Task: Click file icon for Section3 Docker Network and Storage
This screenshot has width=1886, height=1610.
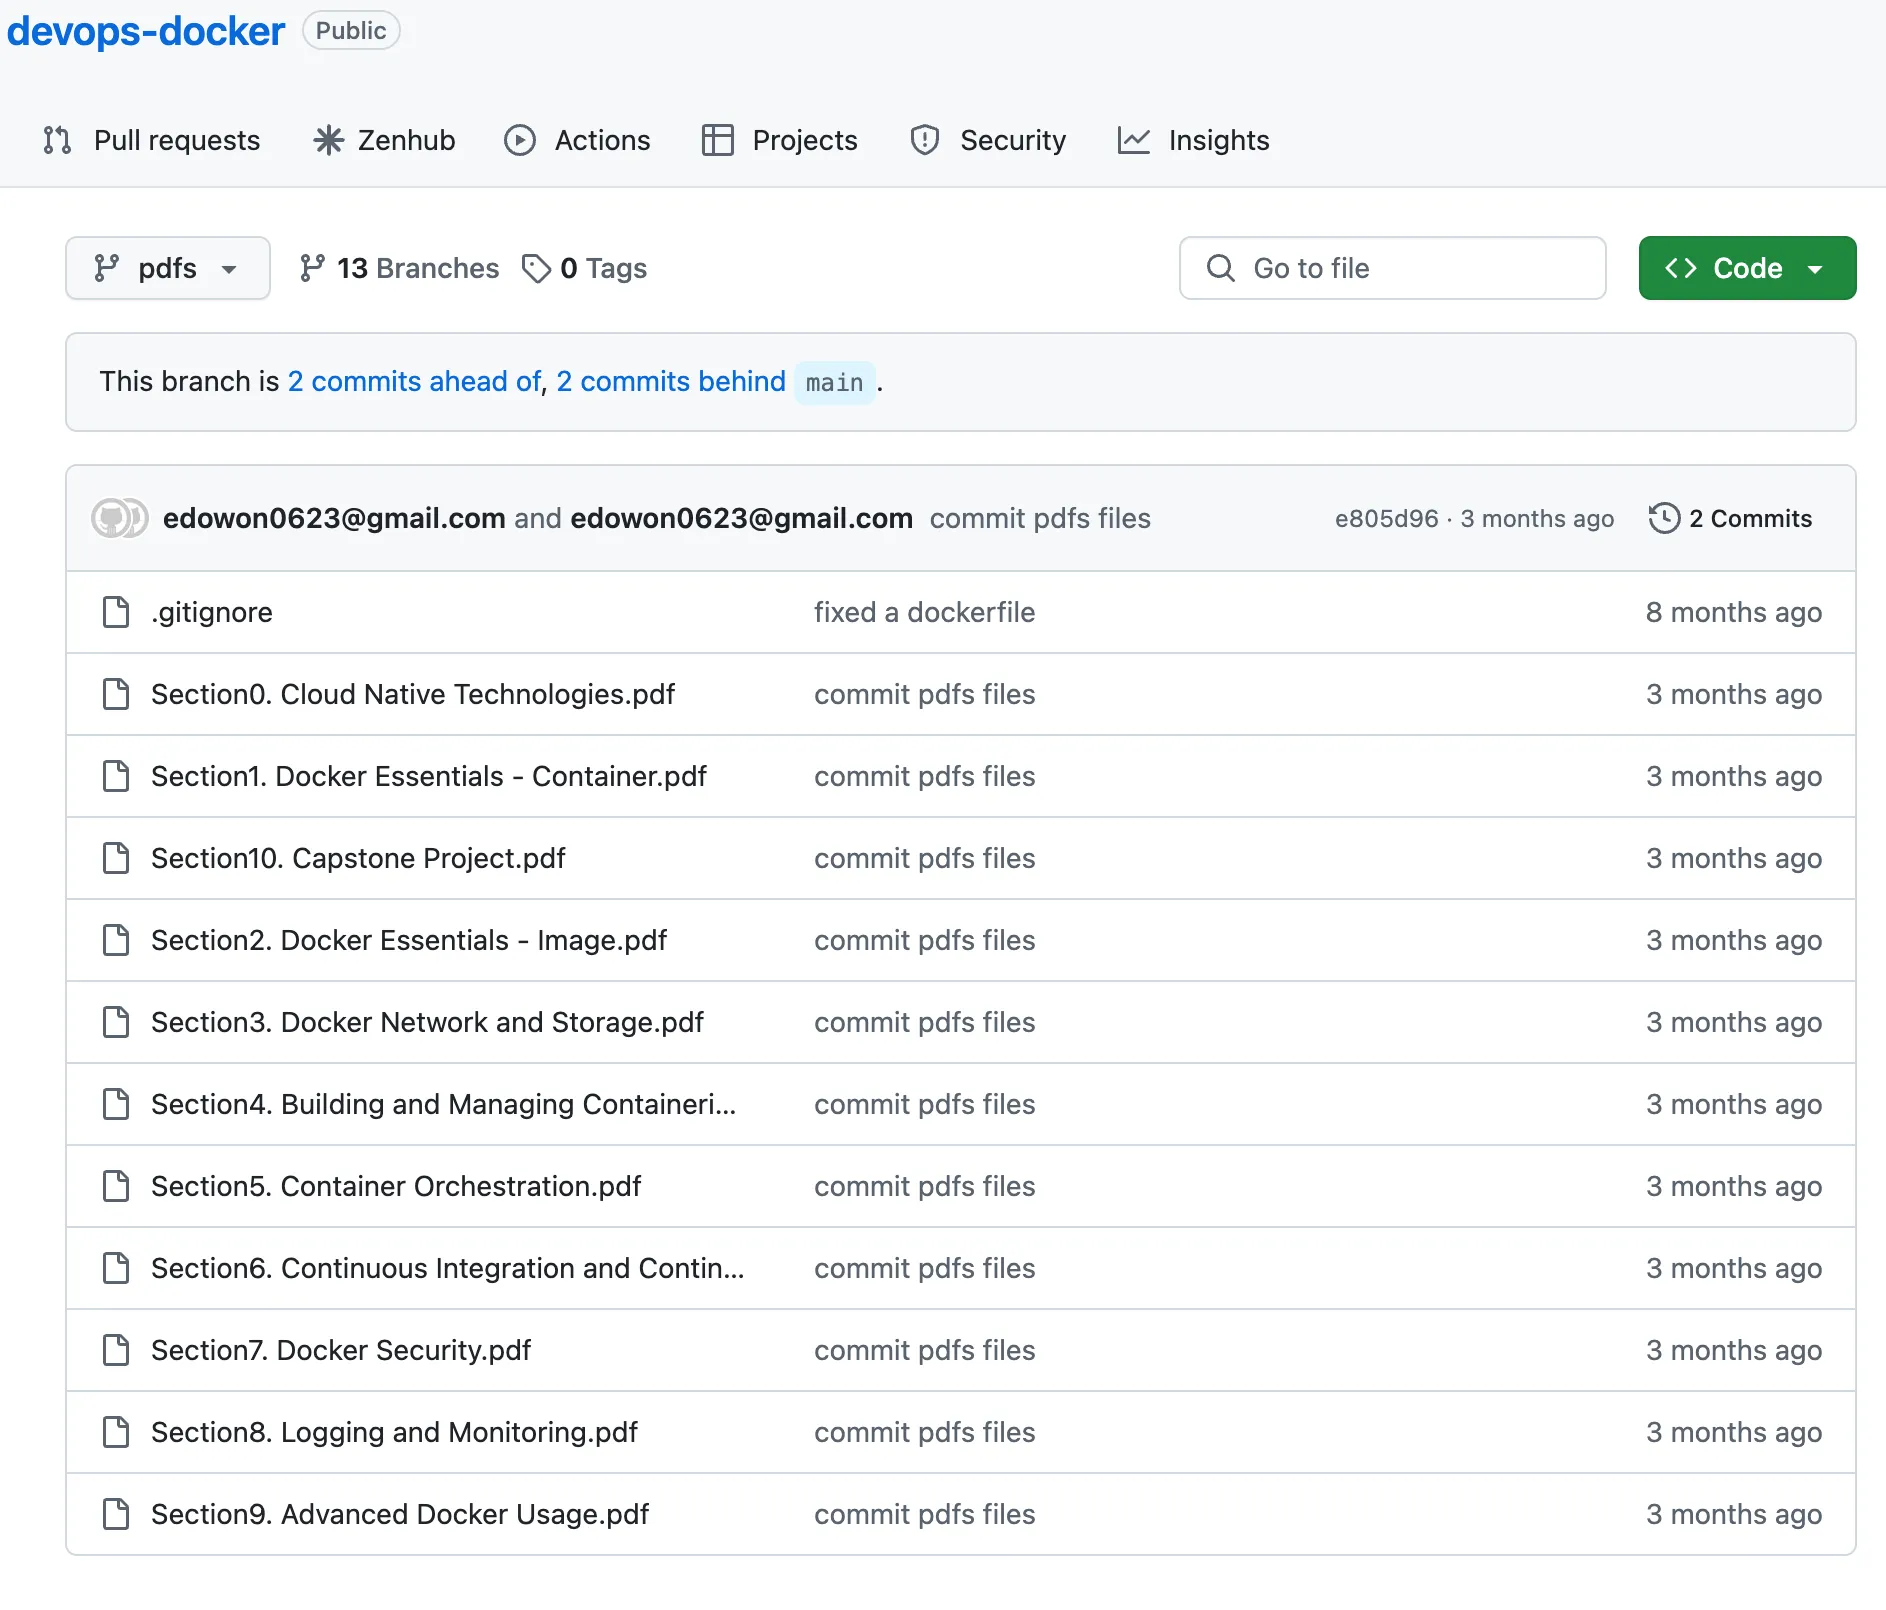Action: 116,1022
